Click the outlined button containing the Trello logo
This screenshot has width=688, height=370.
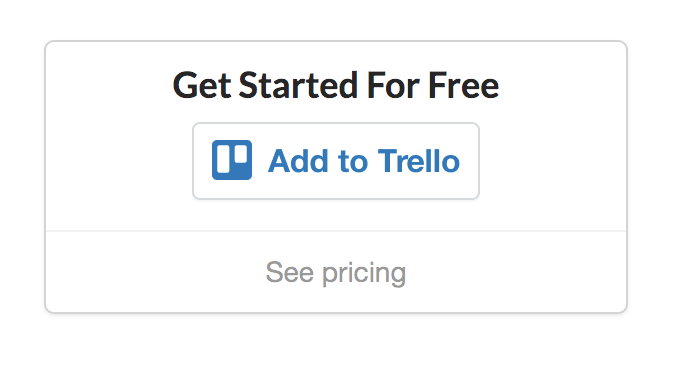(x=336, y=161)
